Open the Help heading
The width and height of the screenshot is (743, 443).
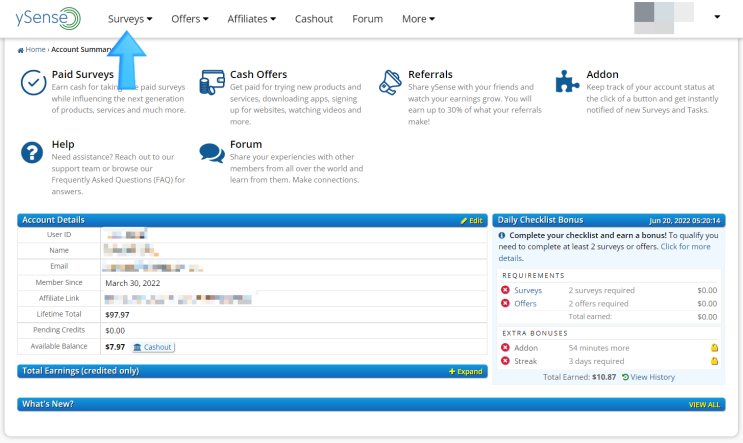[x=63, y=144]
